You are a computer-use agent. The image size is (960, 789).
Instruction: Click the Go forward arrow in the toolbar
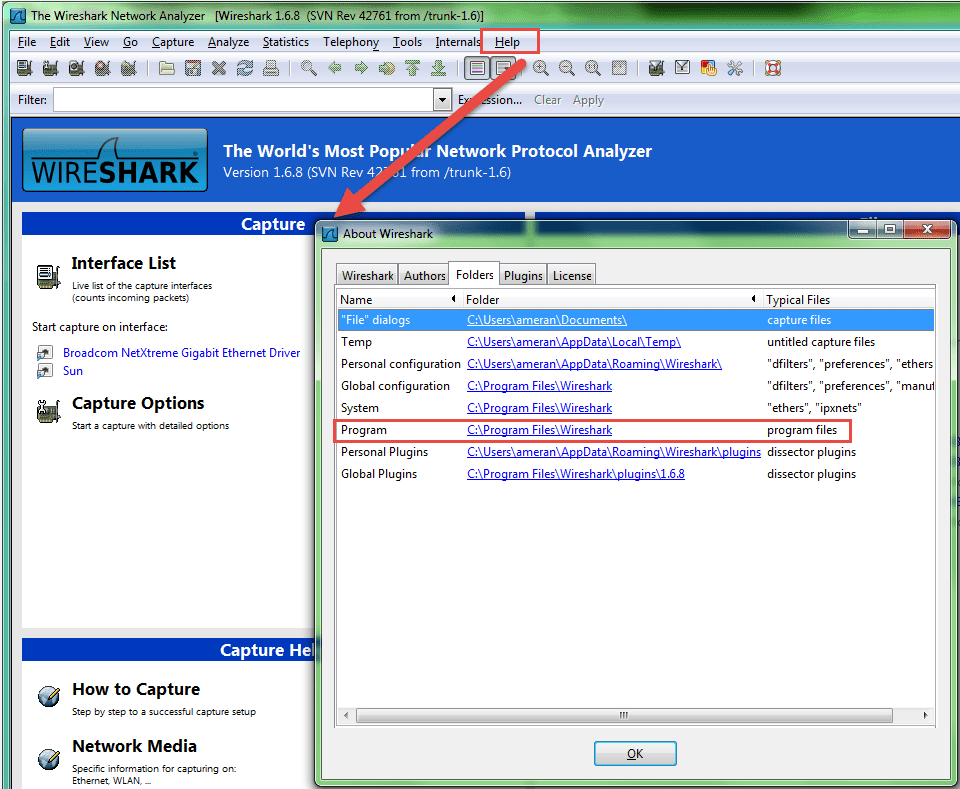pyautogui.click(x=361, y=68)
